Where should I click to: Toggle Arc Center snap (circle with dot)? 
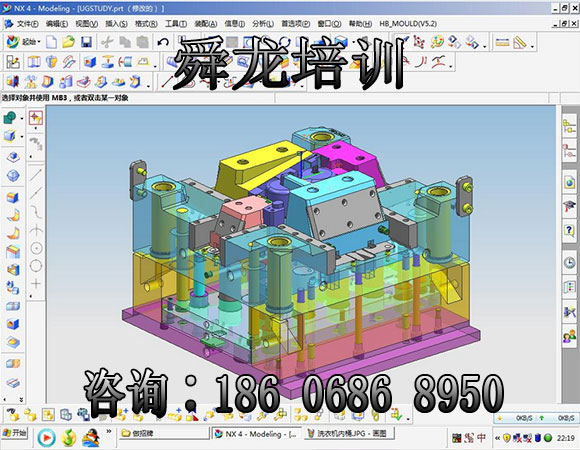coord(36,248)
